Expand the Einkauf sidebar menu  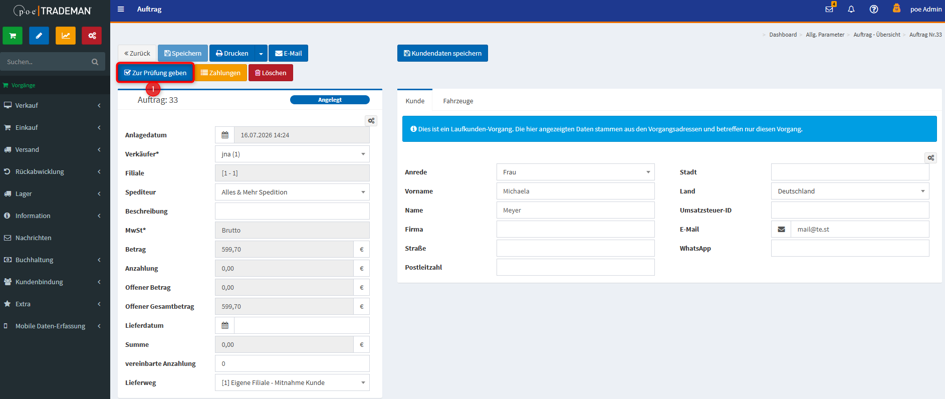55,128
